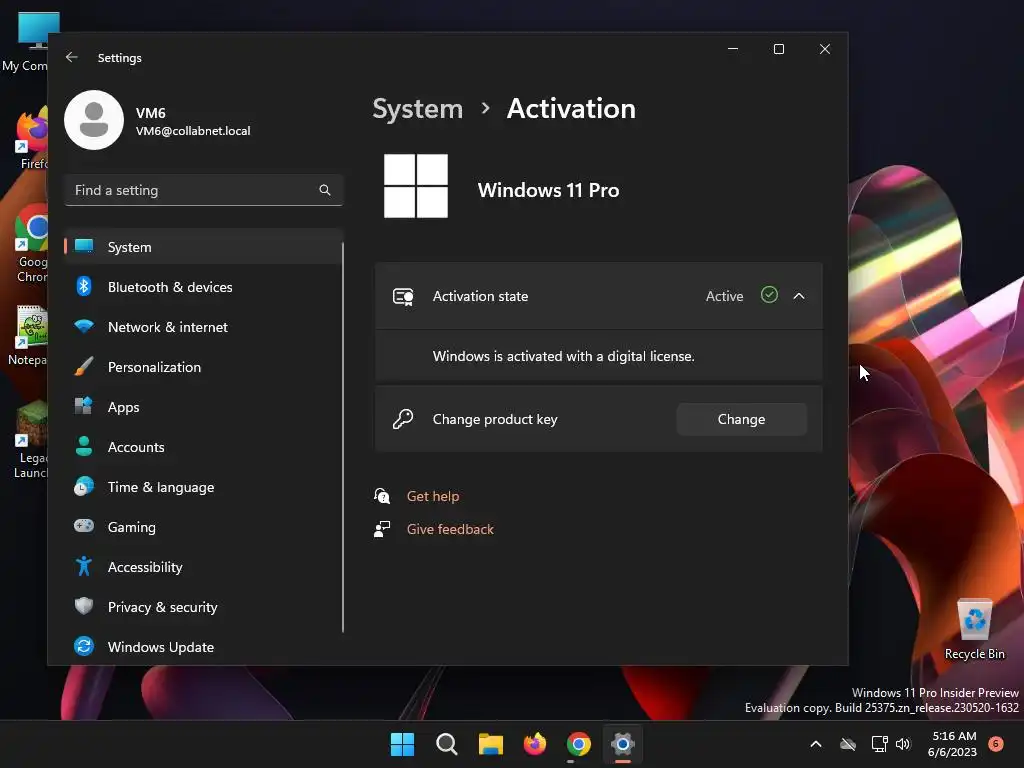This screenshot has width=1024, height=768.
Task: Open the taskbar clock and date
Action: point(953,744)
